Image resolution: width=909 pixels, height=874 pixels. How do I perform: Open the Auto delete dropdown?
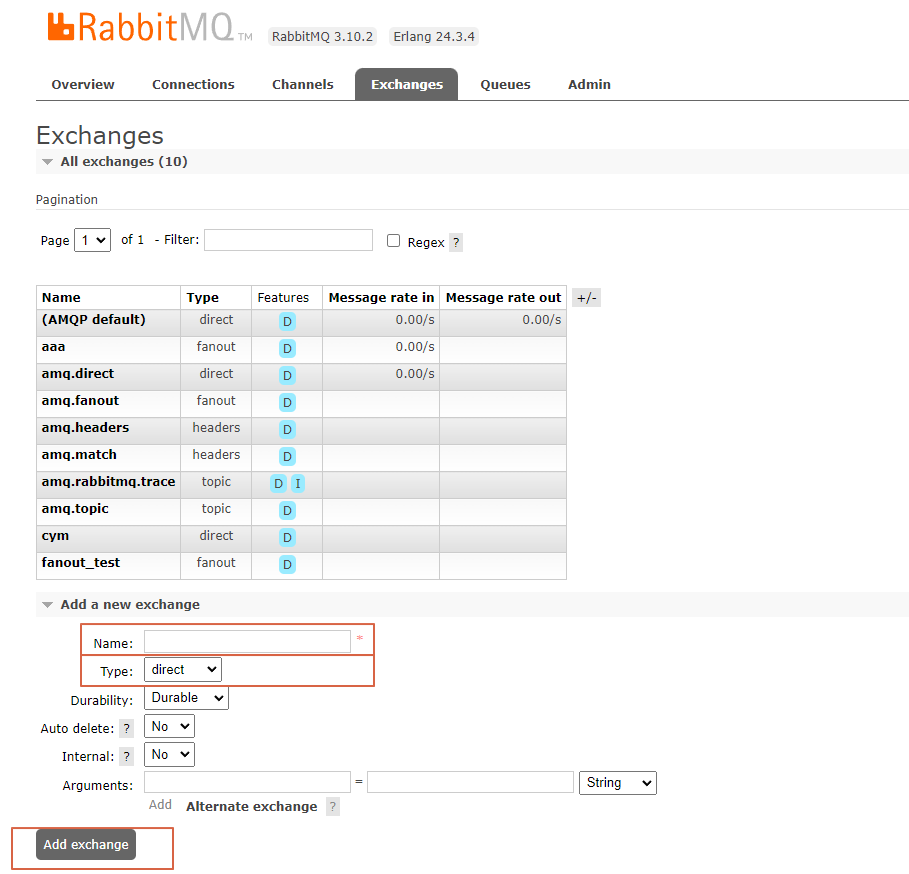(169, 726)
